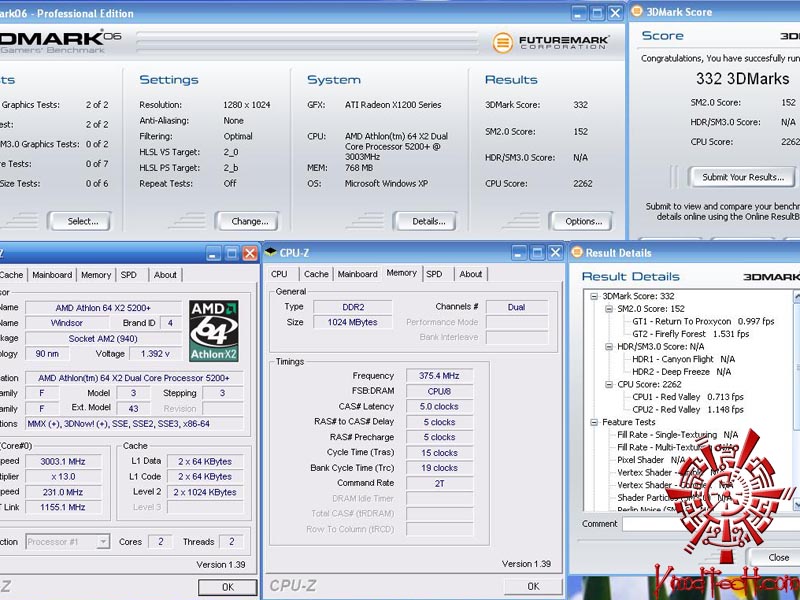This screenshot has width=800, height=600.
Task: Click the CPU-Z title bar icon
Action: [x=270, y=252]
